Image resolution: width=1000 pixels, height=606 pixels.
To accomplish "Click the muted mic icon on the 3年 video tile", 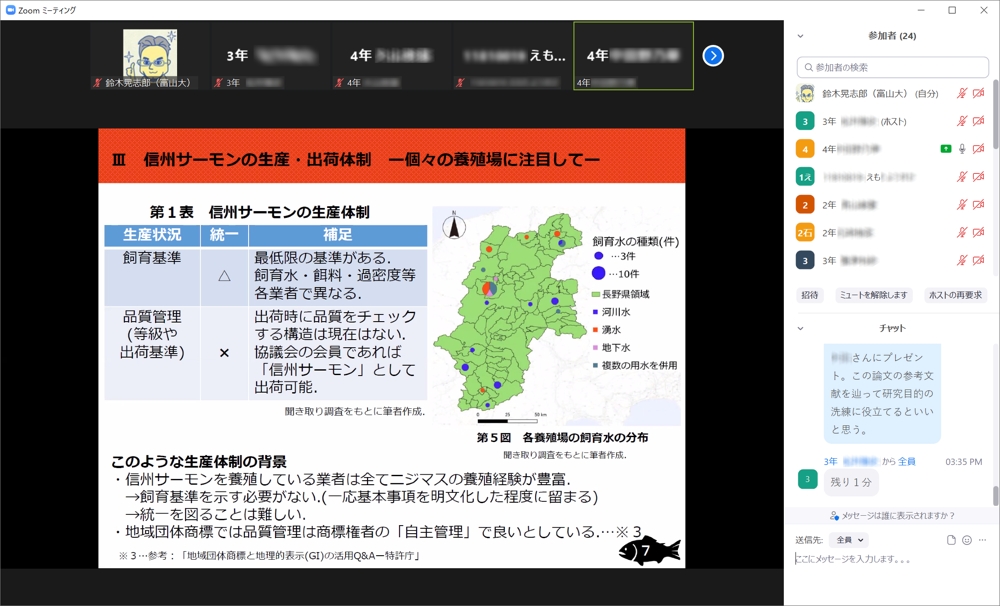I will click(218, 83).
